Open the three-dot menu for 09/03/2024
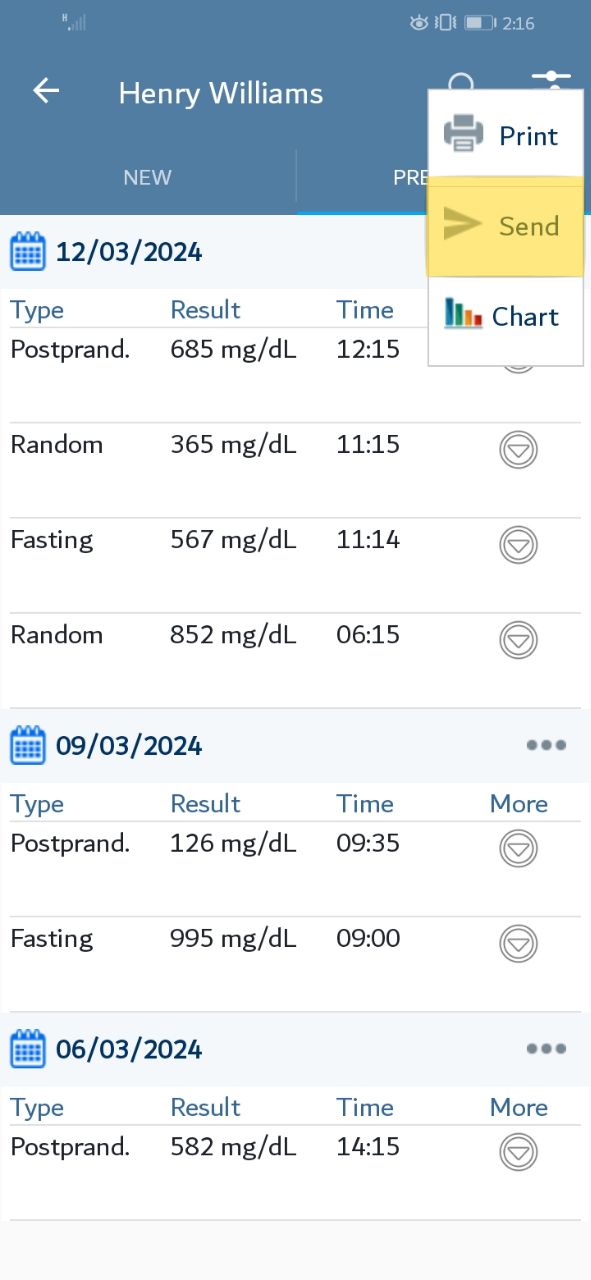Viewport: 591px width, 1280px height. (x=546, y=745)
